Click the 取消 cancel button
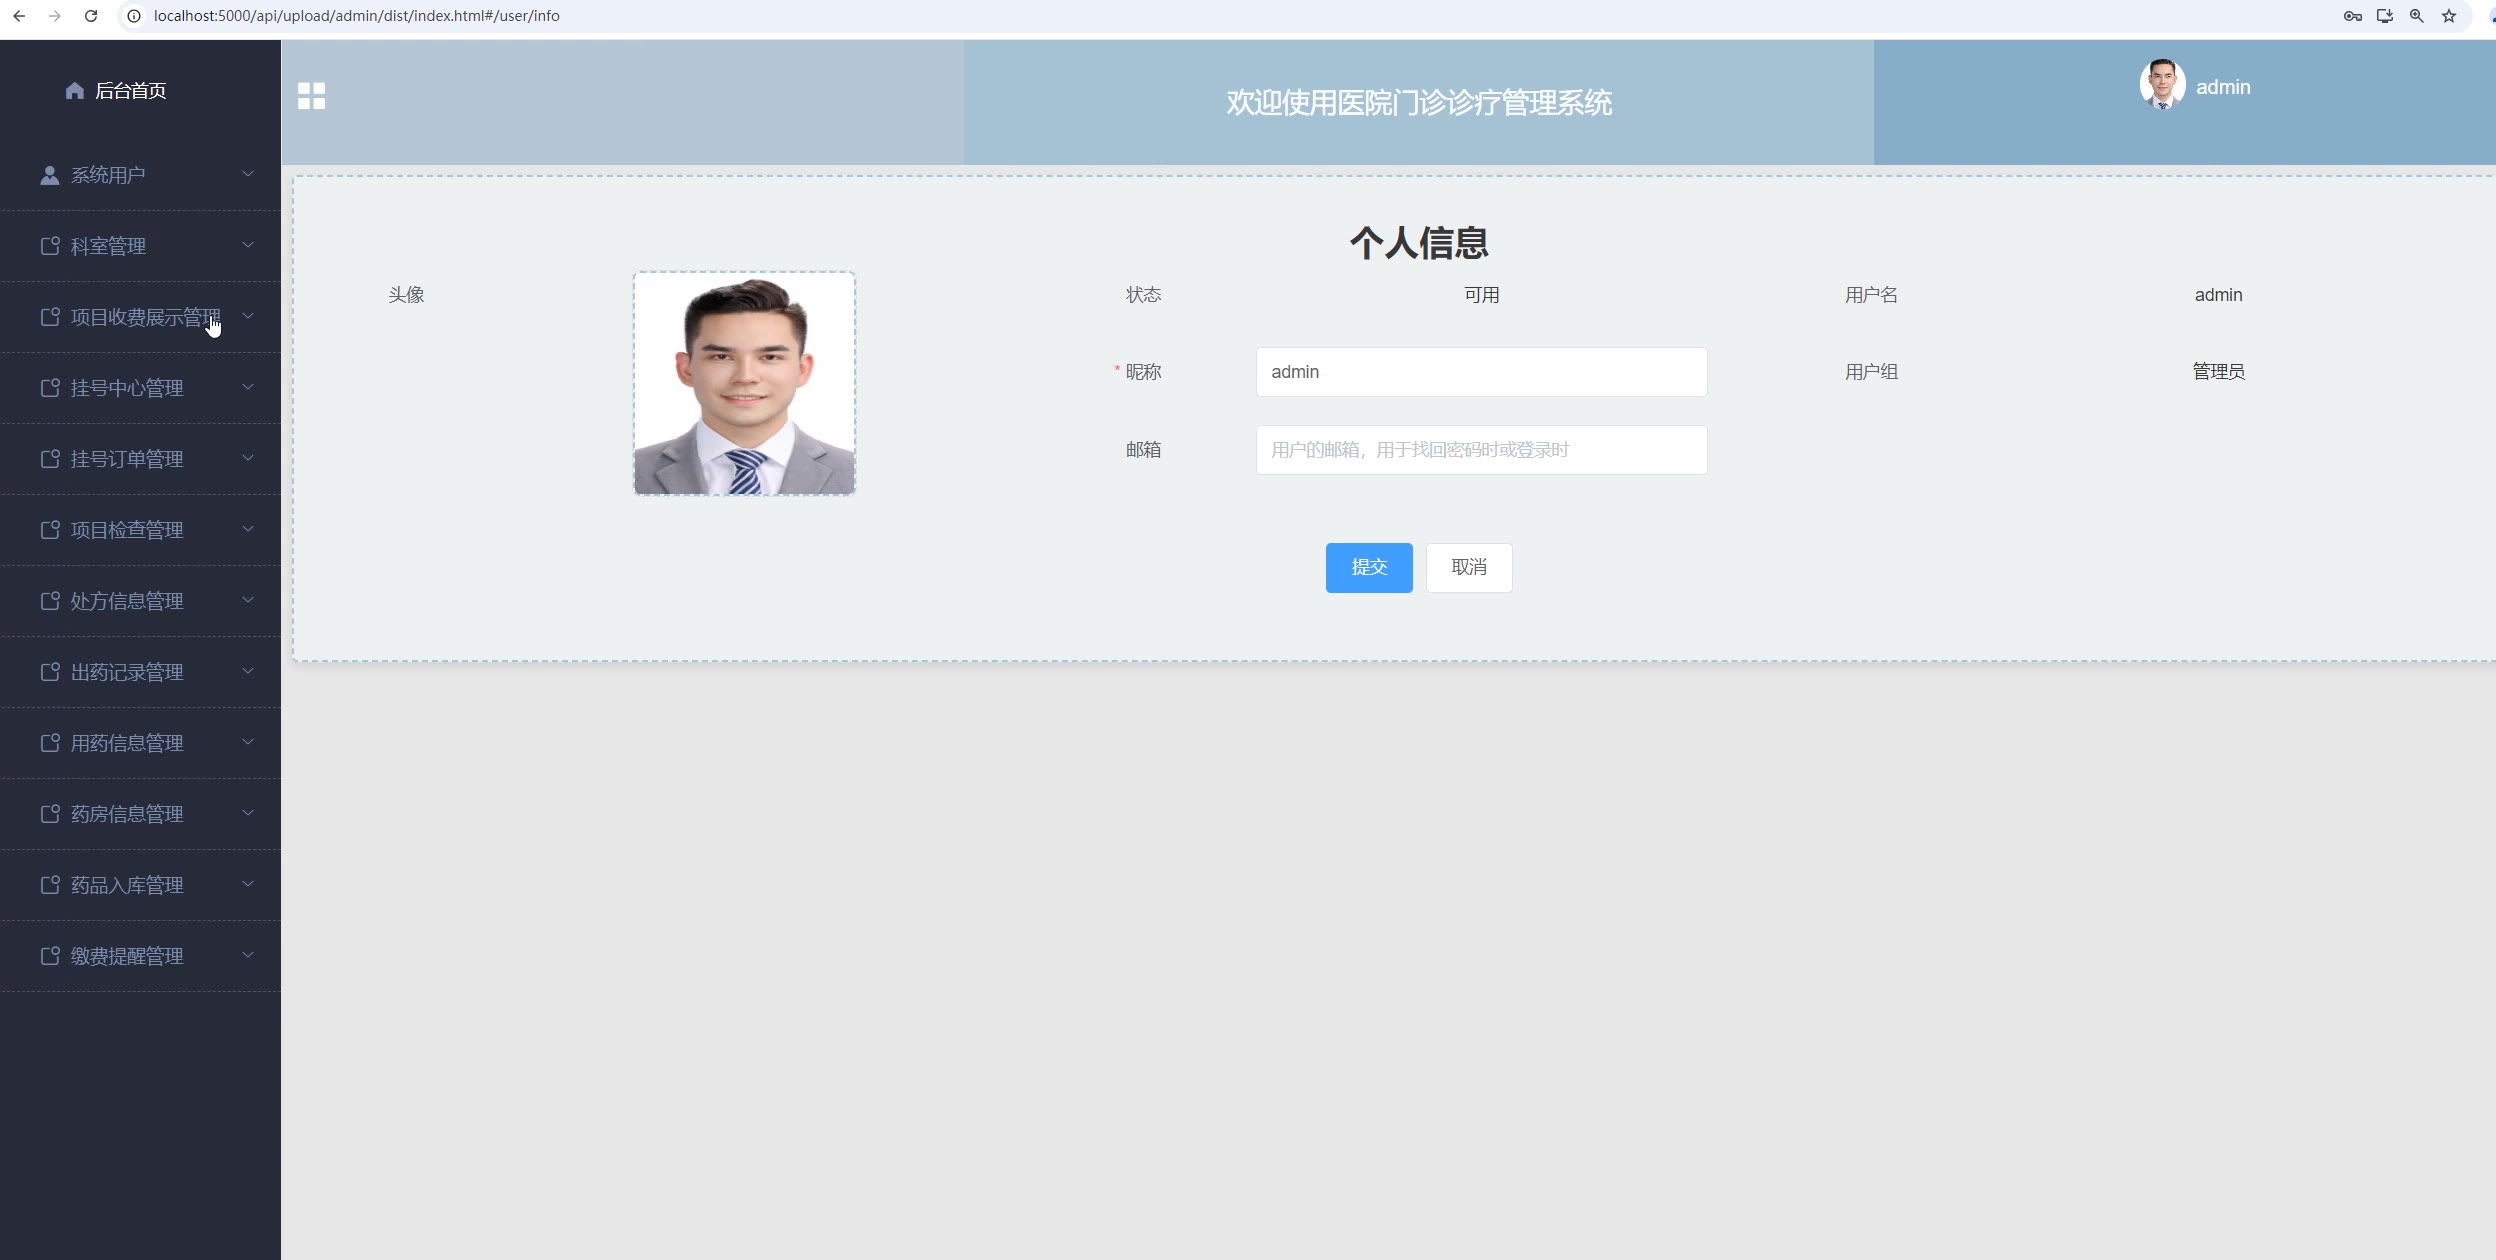2496x1260 pixels. tap(1469, 568)
